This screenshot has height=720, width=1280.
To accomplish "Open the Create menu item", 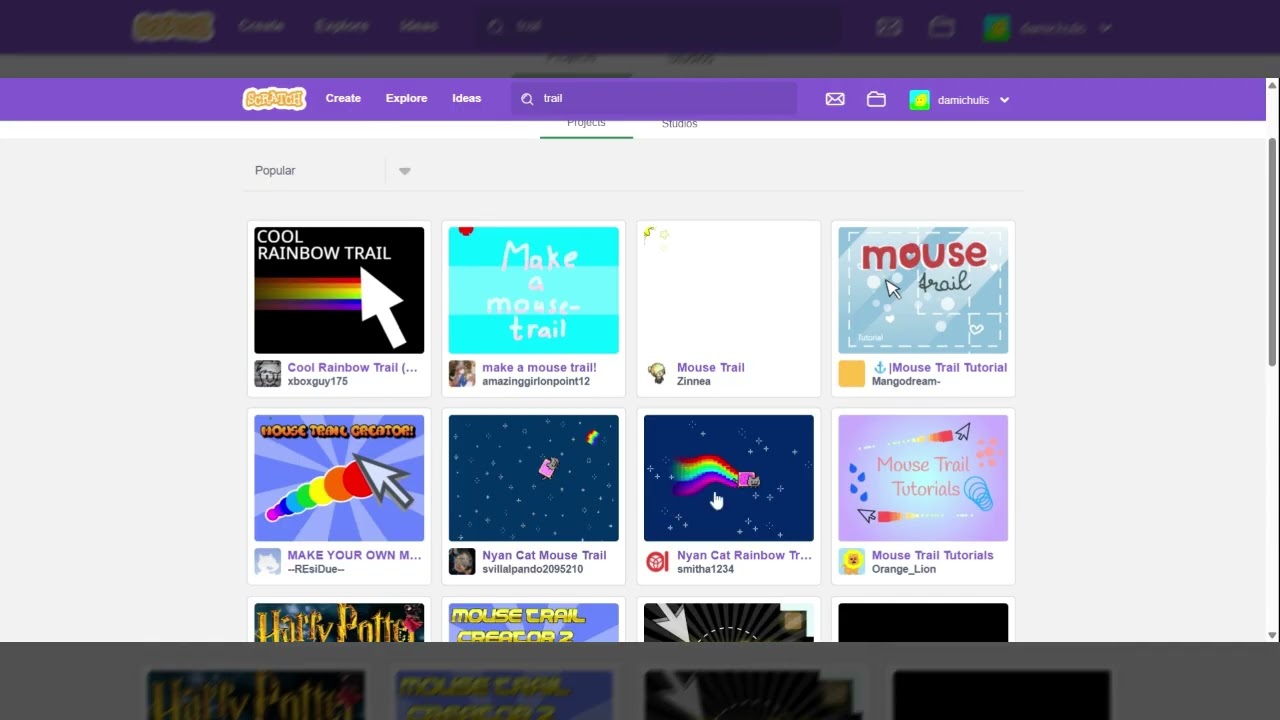I will pos(343,98).
